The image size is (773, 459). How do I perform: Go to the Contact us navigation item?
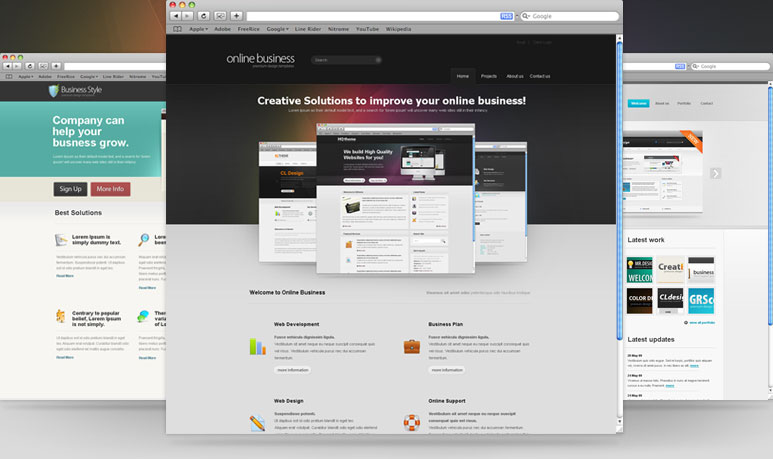pyautogui.click(x=540, y=76)
